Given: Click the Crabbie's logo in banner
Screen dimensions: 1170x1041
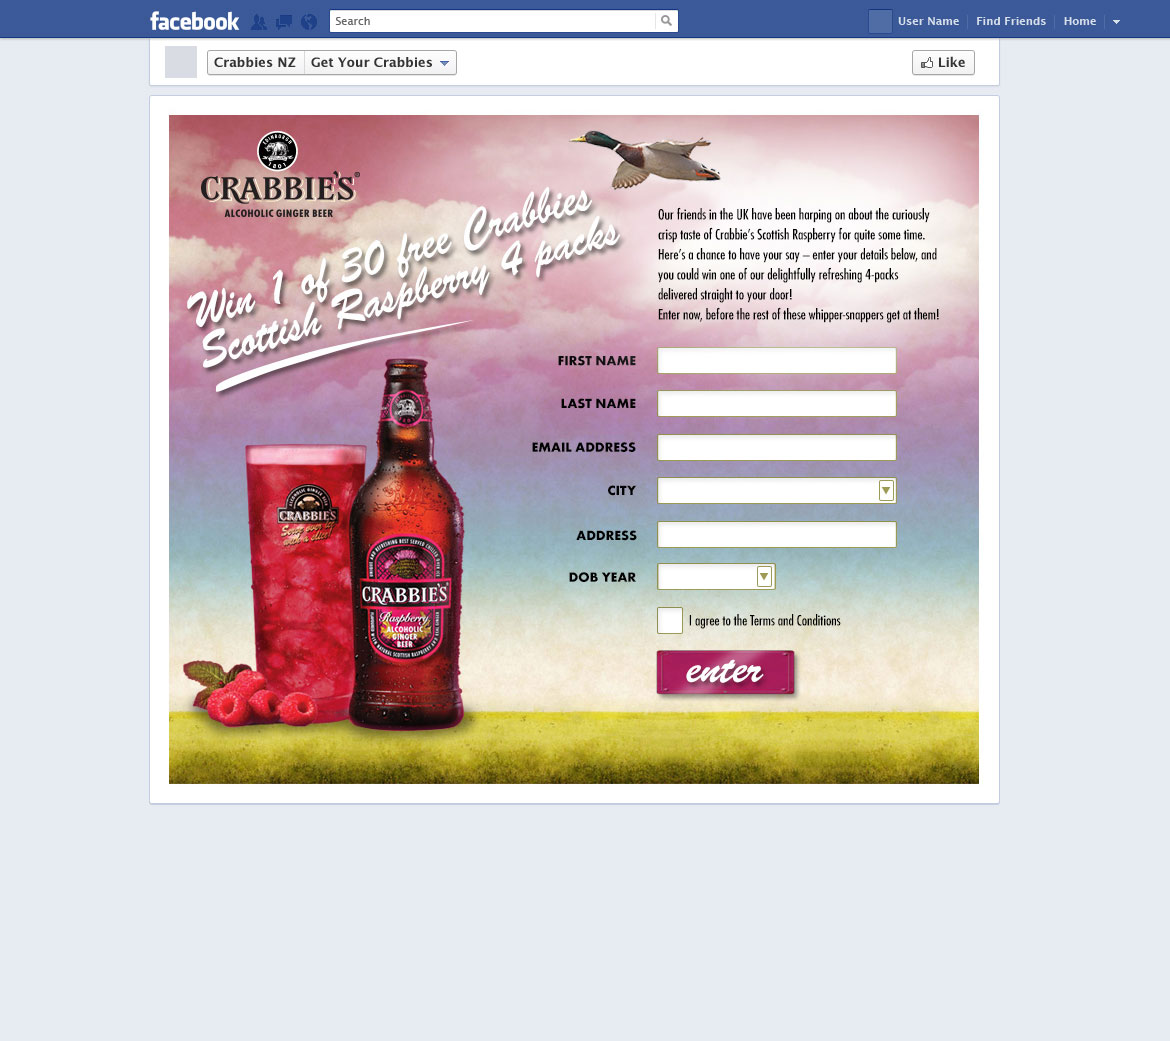Looking at the screenshot, I should click(x=278, y=175).
